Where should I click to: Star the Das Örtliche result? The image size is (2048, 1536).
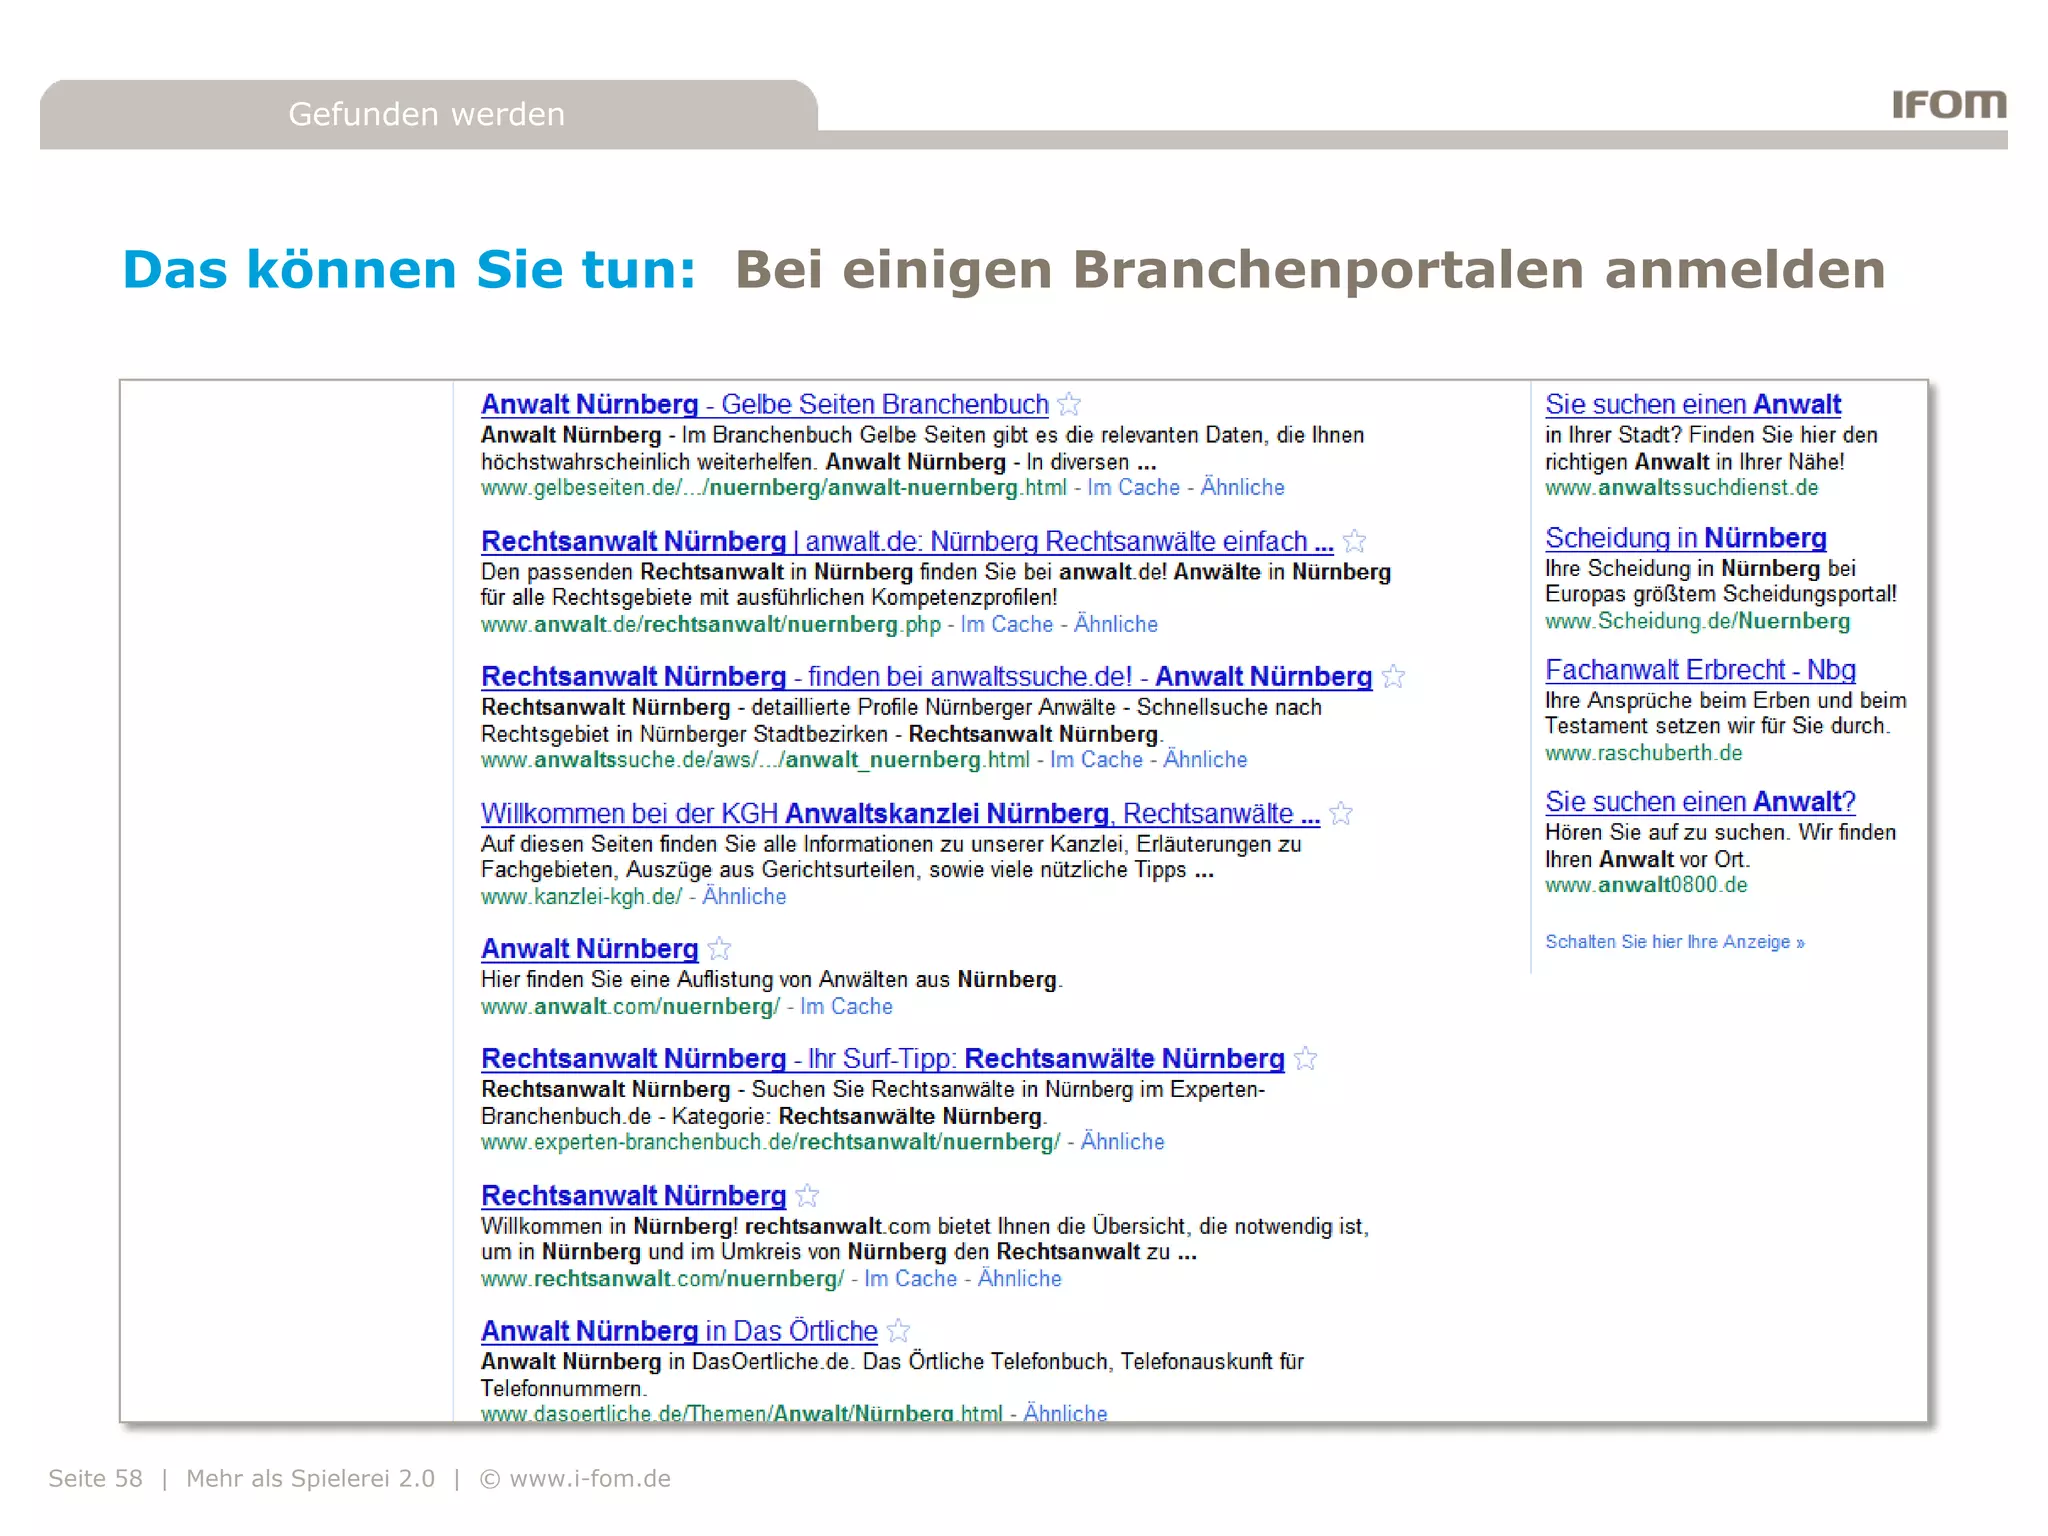[x=898, y=1331]
